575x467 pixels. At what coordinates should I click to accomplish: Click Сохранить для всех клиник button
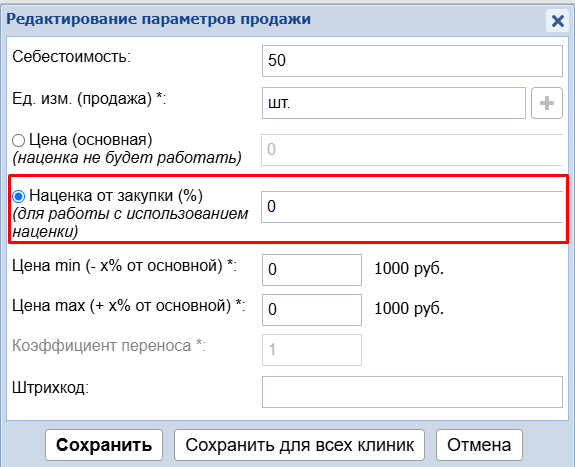tap(299, 445)
